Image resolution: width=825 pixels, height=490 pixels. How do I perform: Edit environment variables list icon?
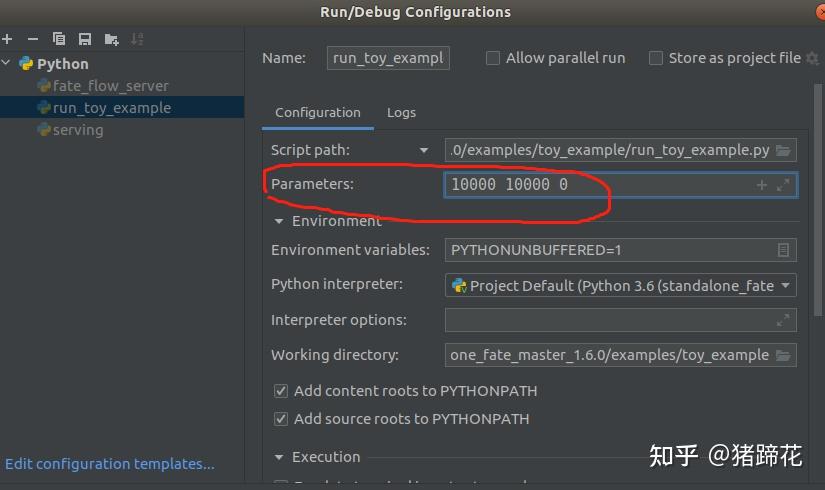click(x=783, y=250)
